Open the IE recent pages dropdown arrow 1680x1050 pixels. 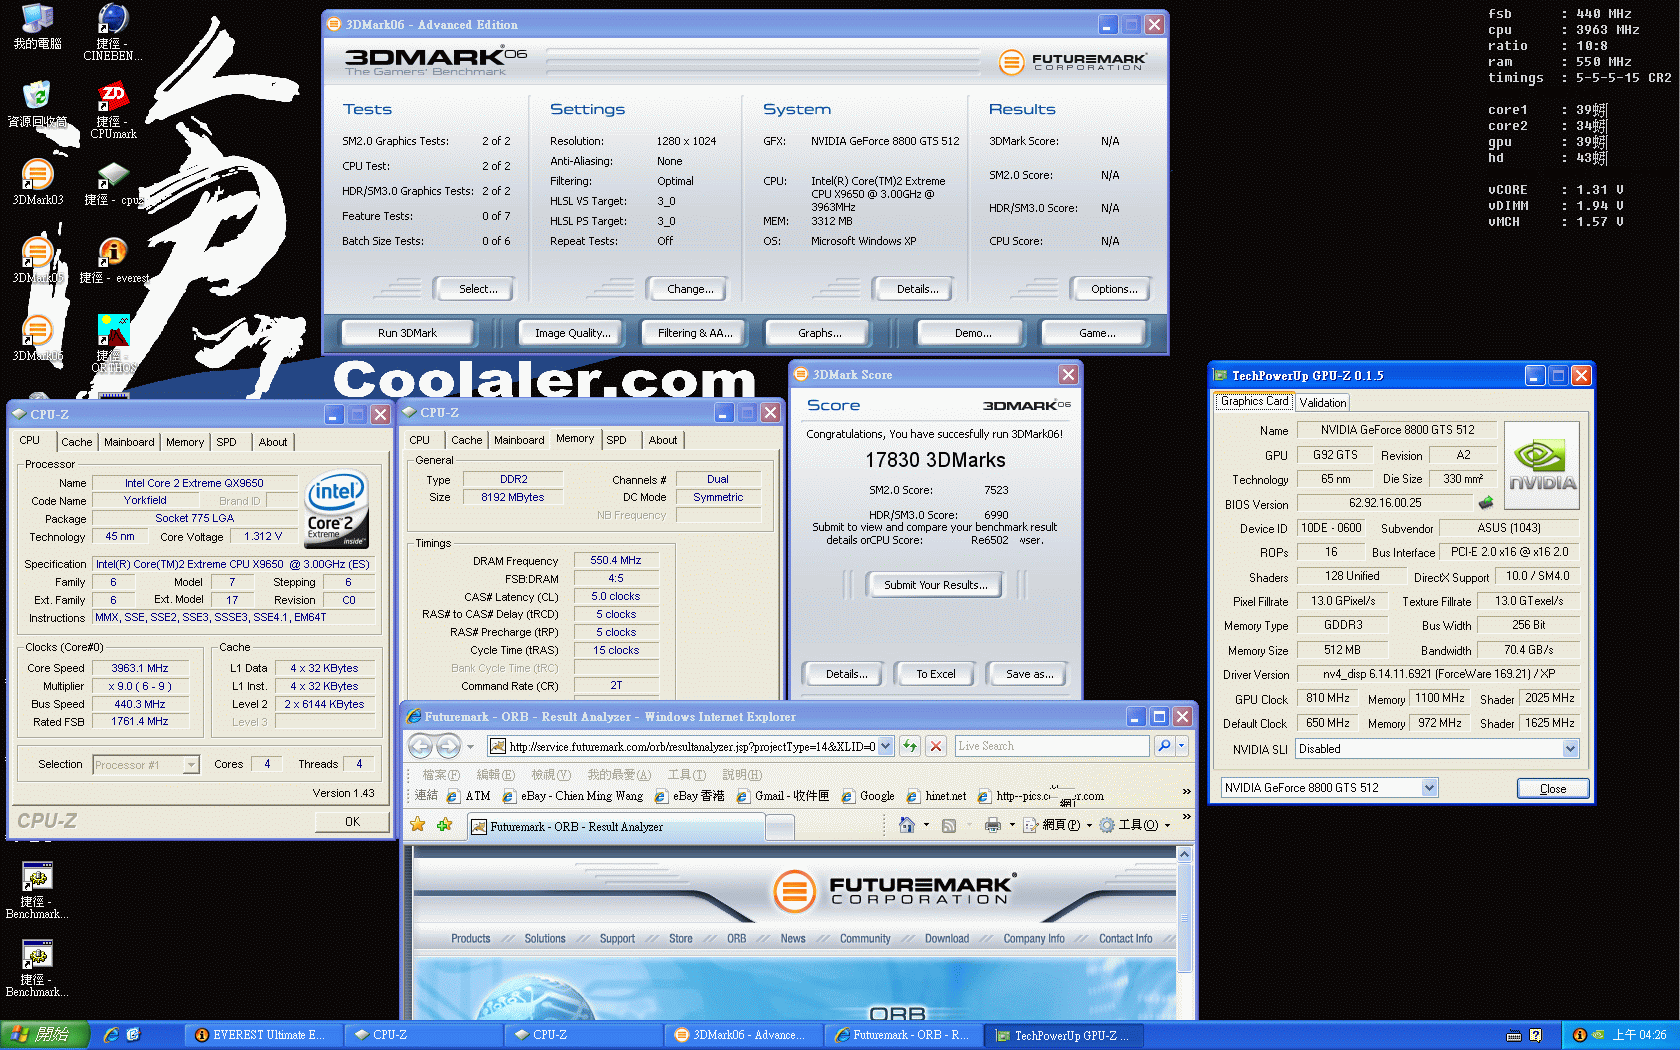click(470, 747)
